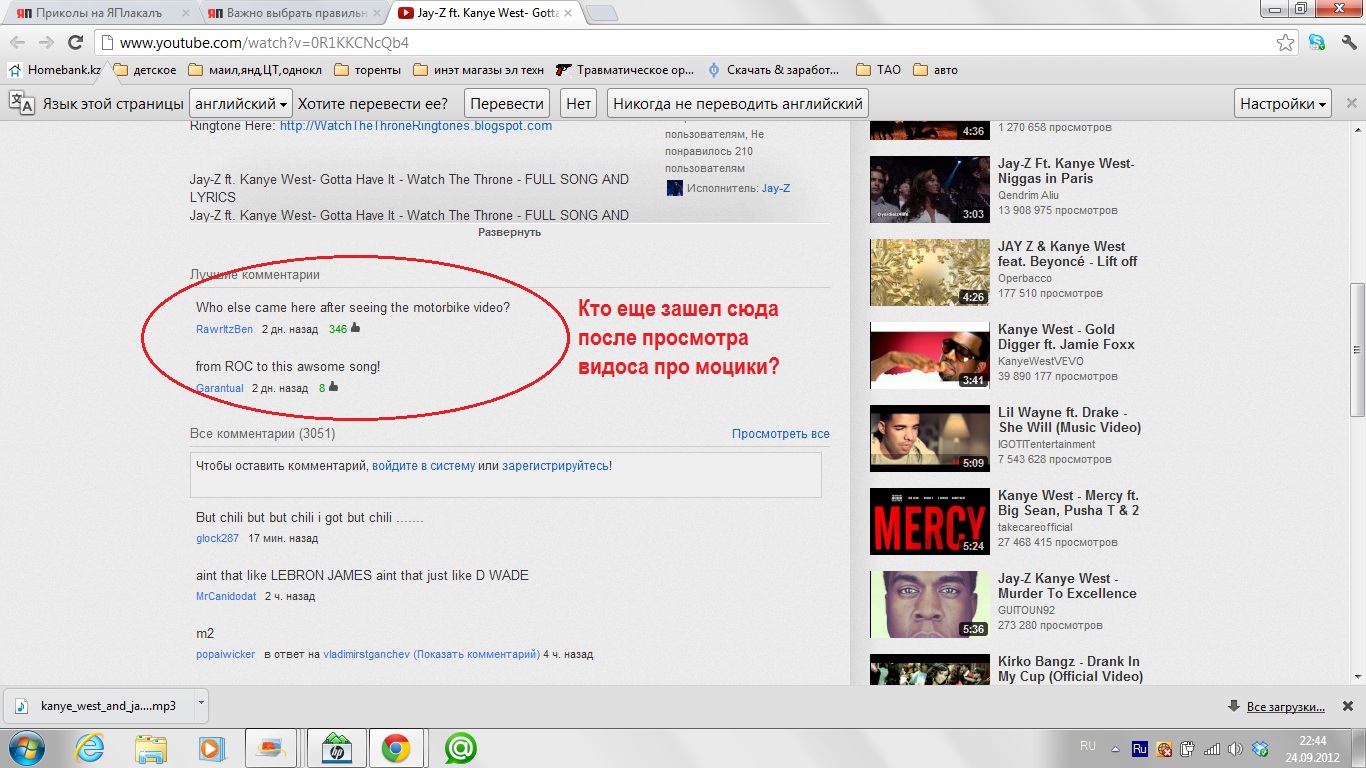The width and height of the screenshot is (1366, 768).
Task: Open the английский language dropdown
Action: coord(241,104)
